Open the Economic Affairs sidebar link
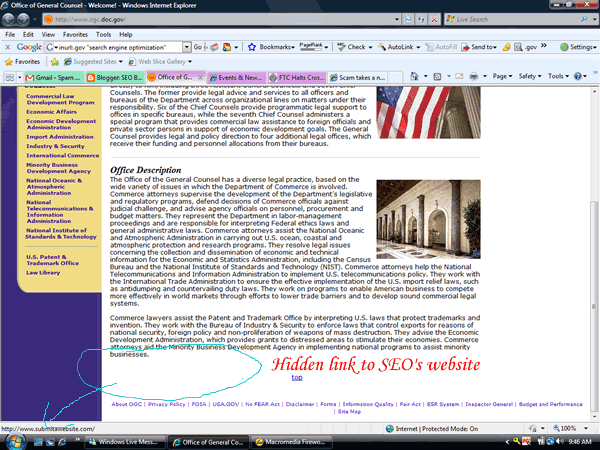This screenshot has height=450, width=600. pyautogui.click(x=51, y=112)
